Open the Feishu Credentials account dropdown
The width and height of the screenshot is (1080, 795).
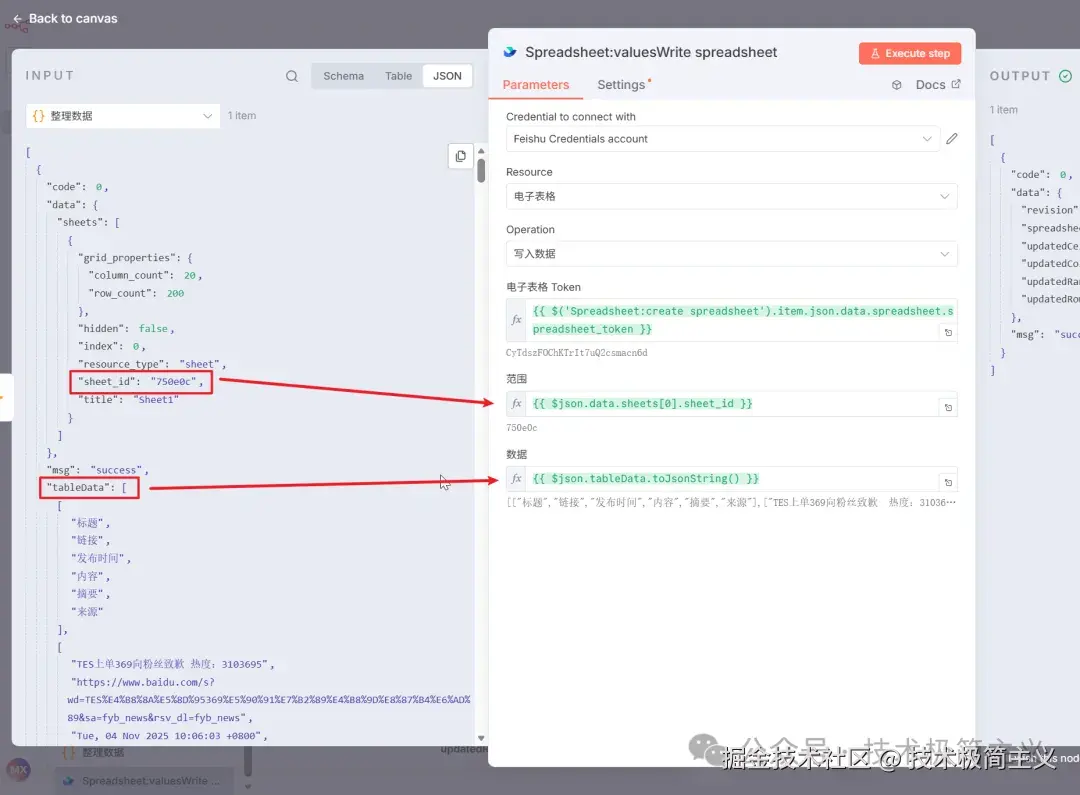point(722,139)
